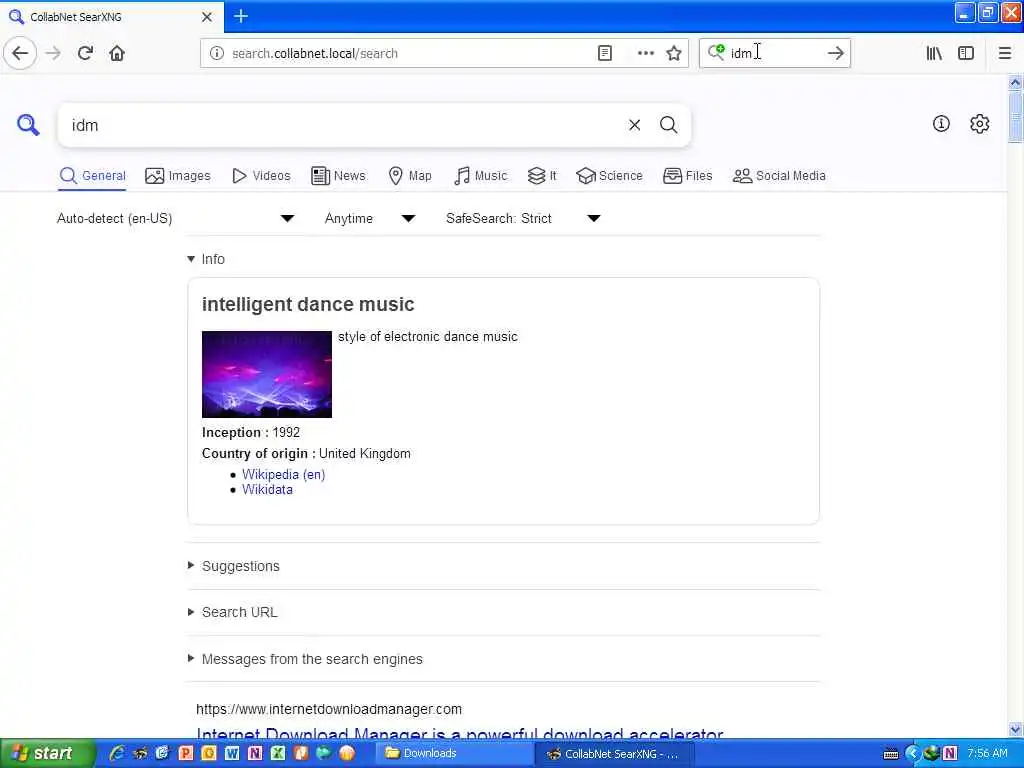This screenshot has height=768, width=1024.
Task: Open the Internet Download Manager result
Action: (x=460, y=734)
